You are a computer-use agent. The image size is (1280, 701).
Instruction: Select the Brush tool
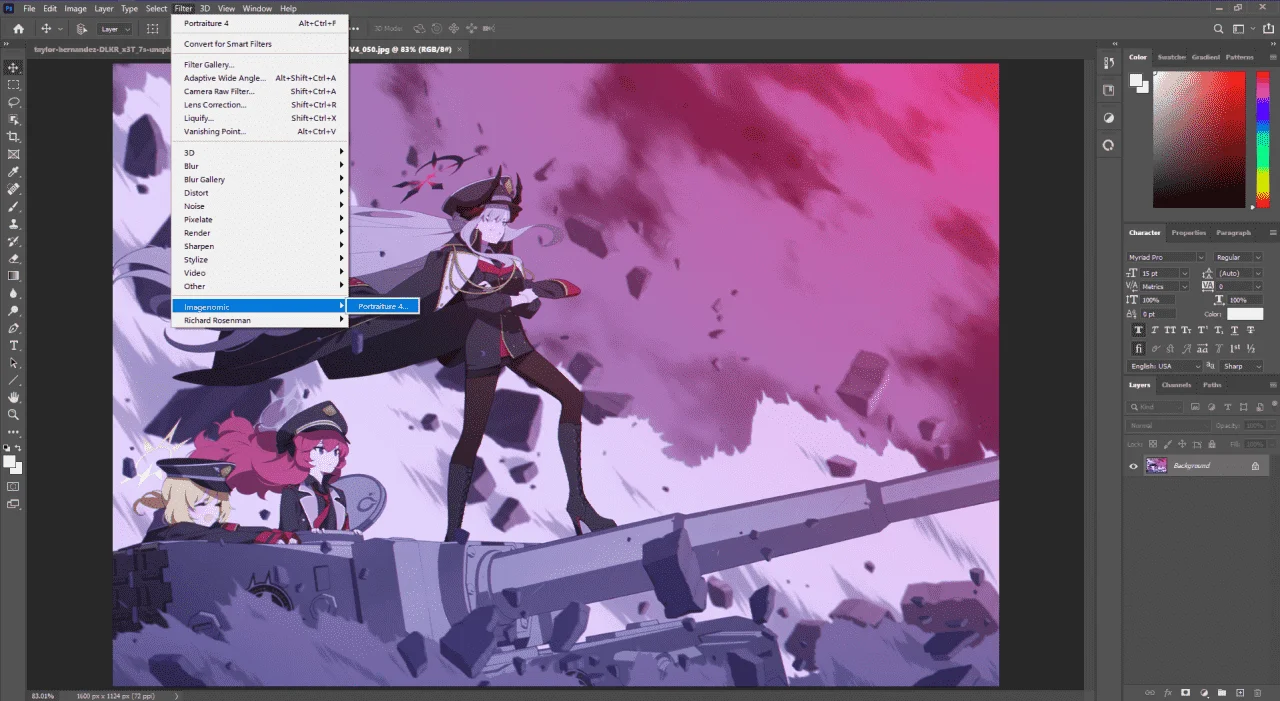point(14,207)
